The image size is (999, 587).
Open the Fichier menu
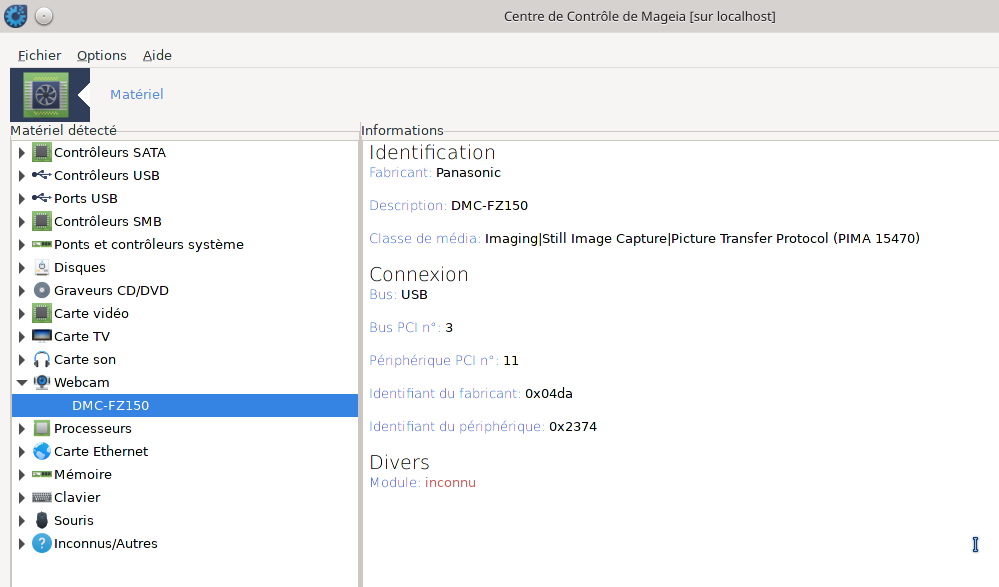pos(40,55)
